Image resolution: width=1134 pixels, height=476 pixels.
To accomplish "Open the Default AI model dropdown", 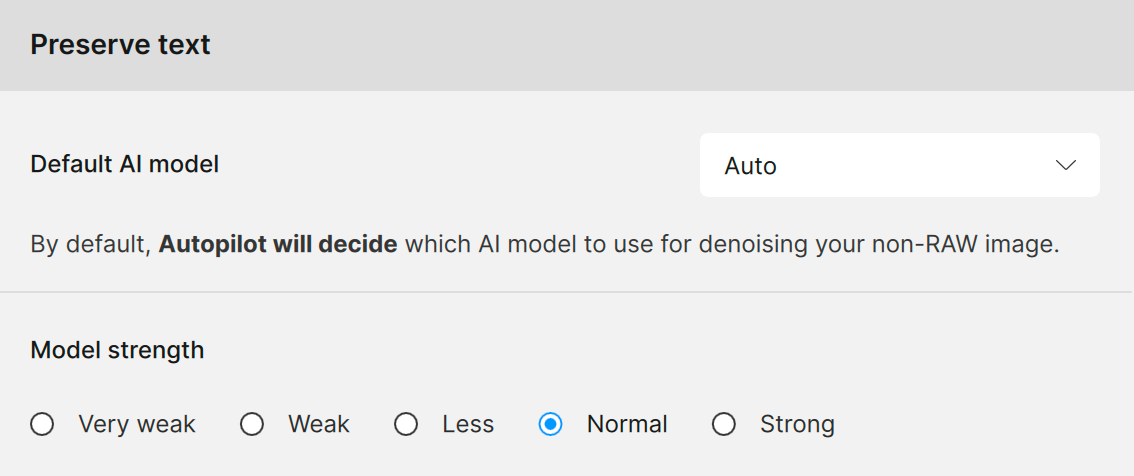I will point(899,165).
